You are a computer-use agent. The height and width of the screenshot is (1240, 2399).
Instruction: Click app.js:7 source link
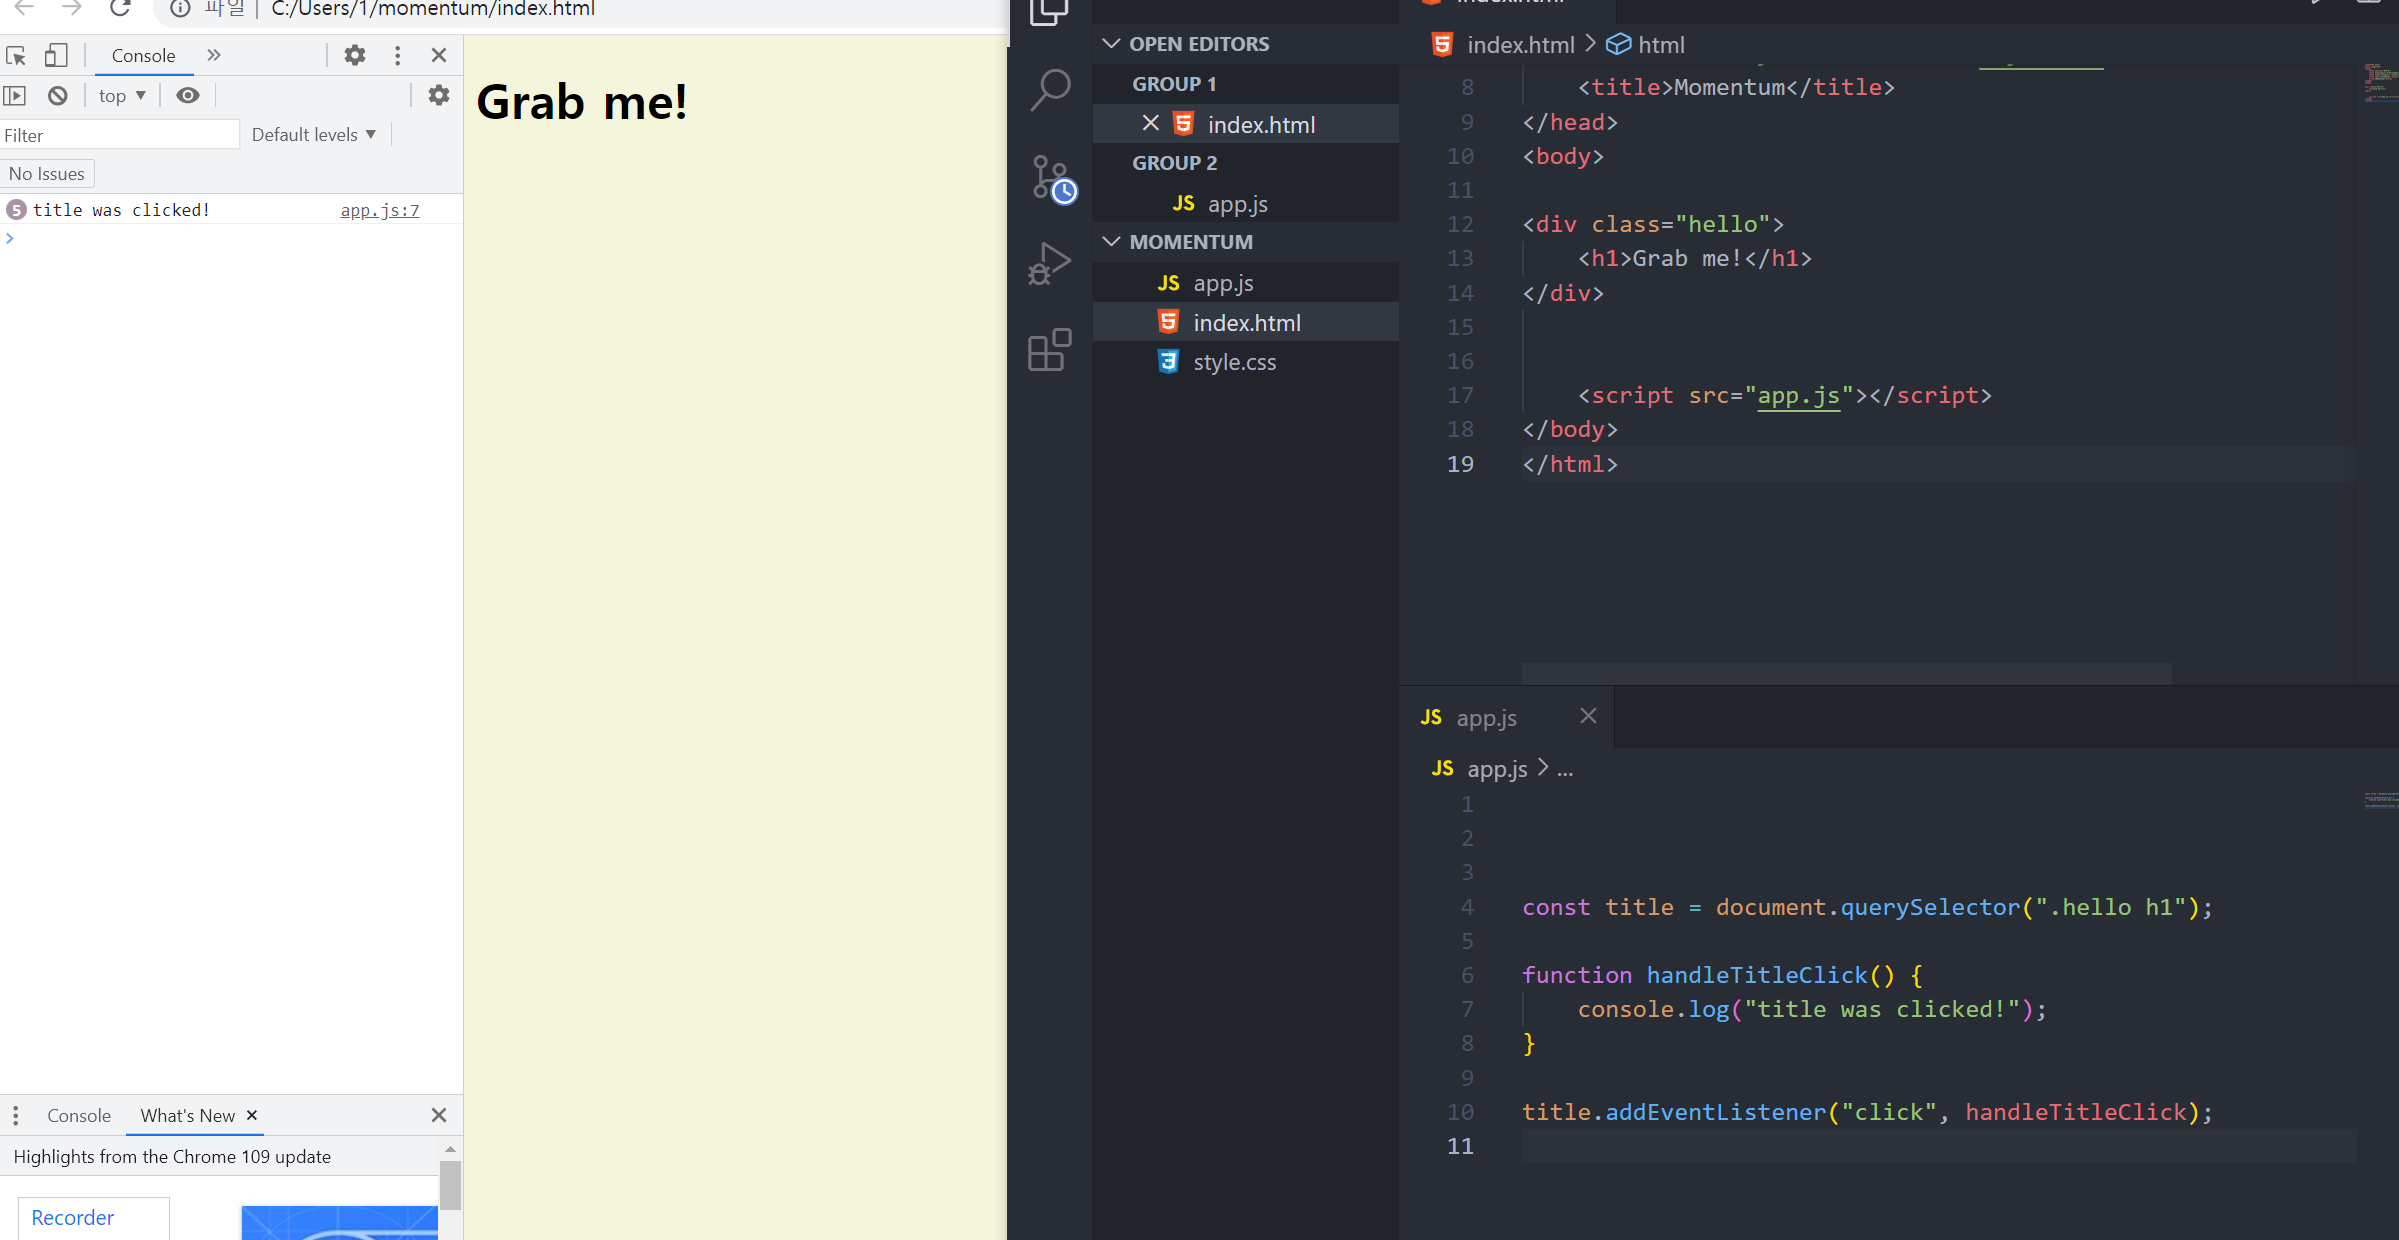click(379, 210)
